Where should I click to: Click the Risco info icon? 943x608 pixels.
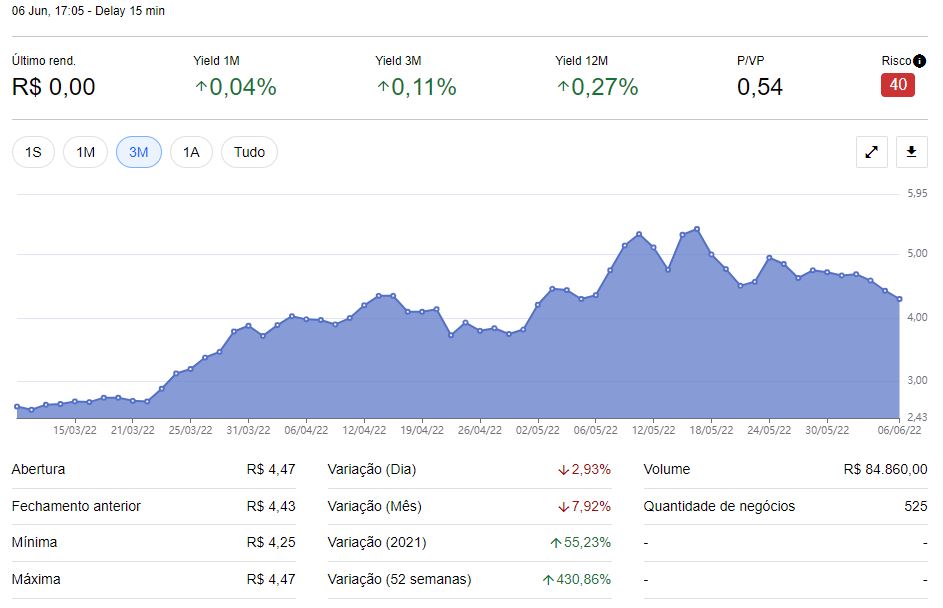click(919, 61)
